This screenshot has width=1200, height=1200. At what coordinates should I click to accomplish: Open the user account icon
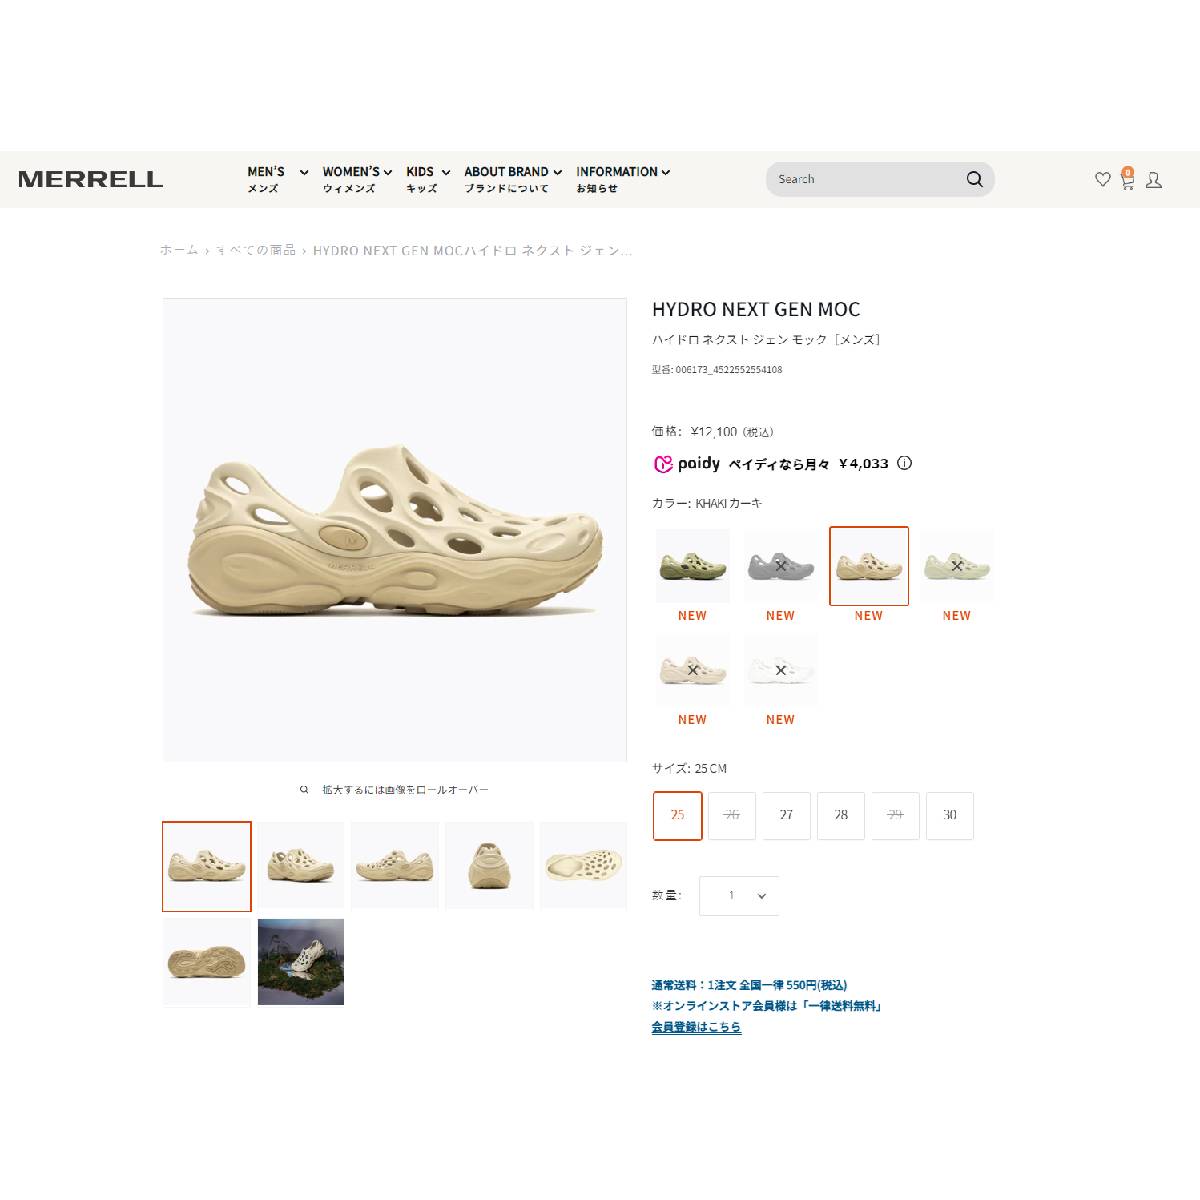click(x=1153, y=180)
